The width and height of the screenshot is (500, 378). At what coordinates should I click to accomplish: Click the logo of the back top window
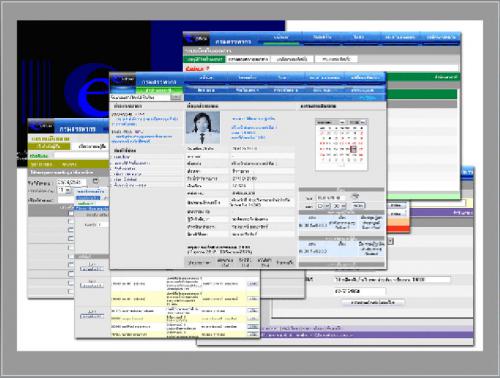click(x=196, y=39)
